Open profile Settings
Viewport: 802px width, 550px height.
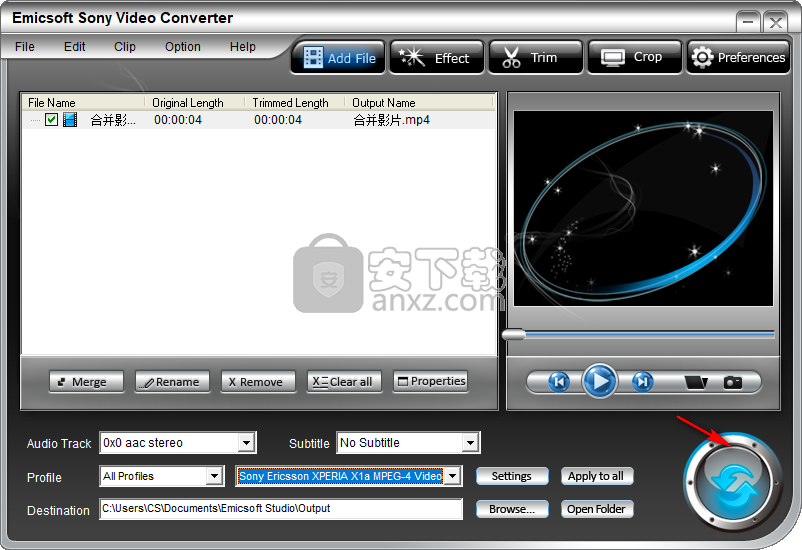512,476
